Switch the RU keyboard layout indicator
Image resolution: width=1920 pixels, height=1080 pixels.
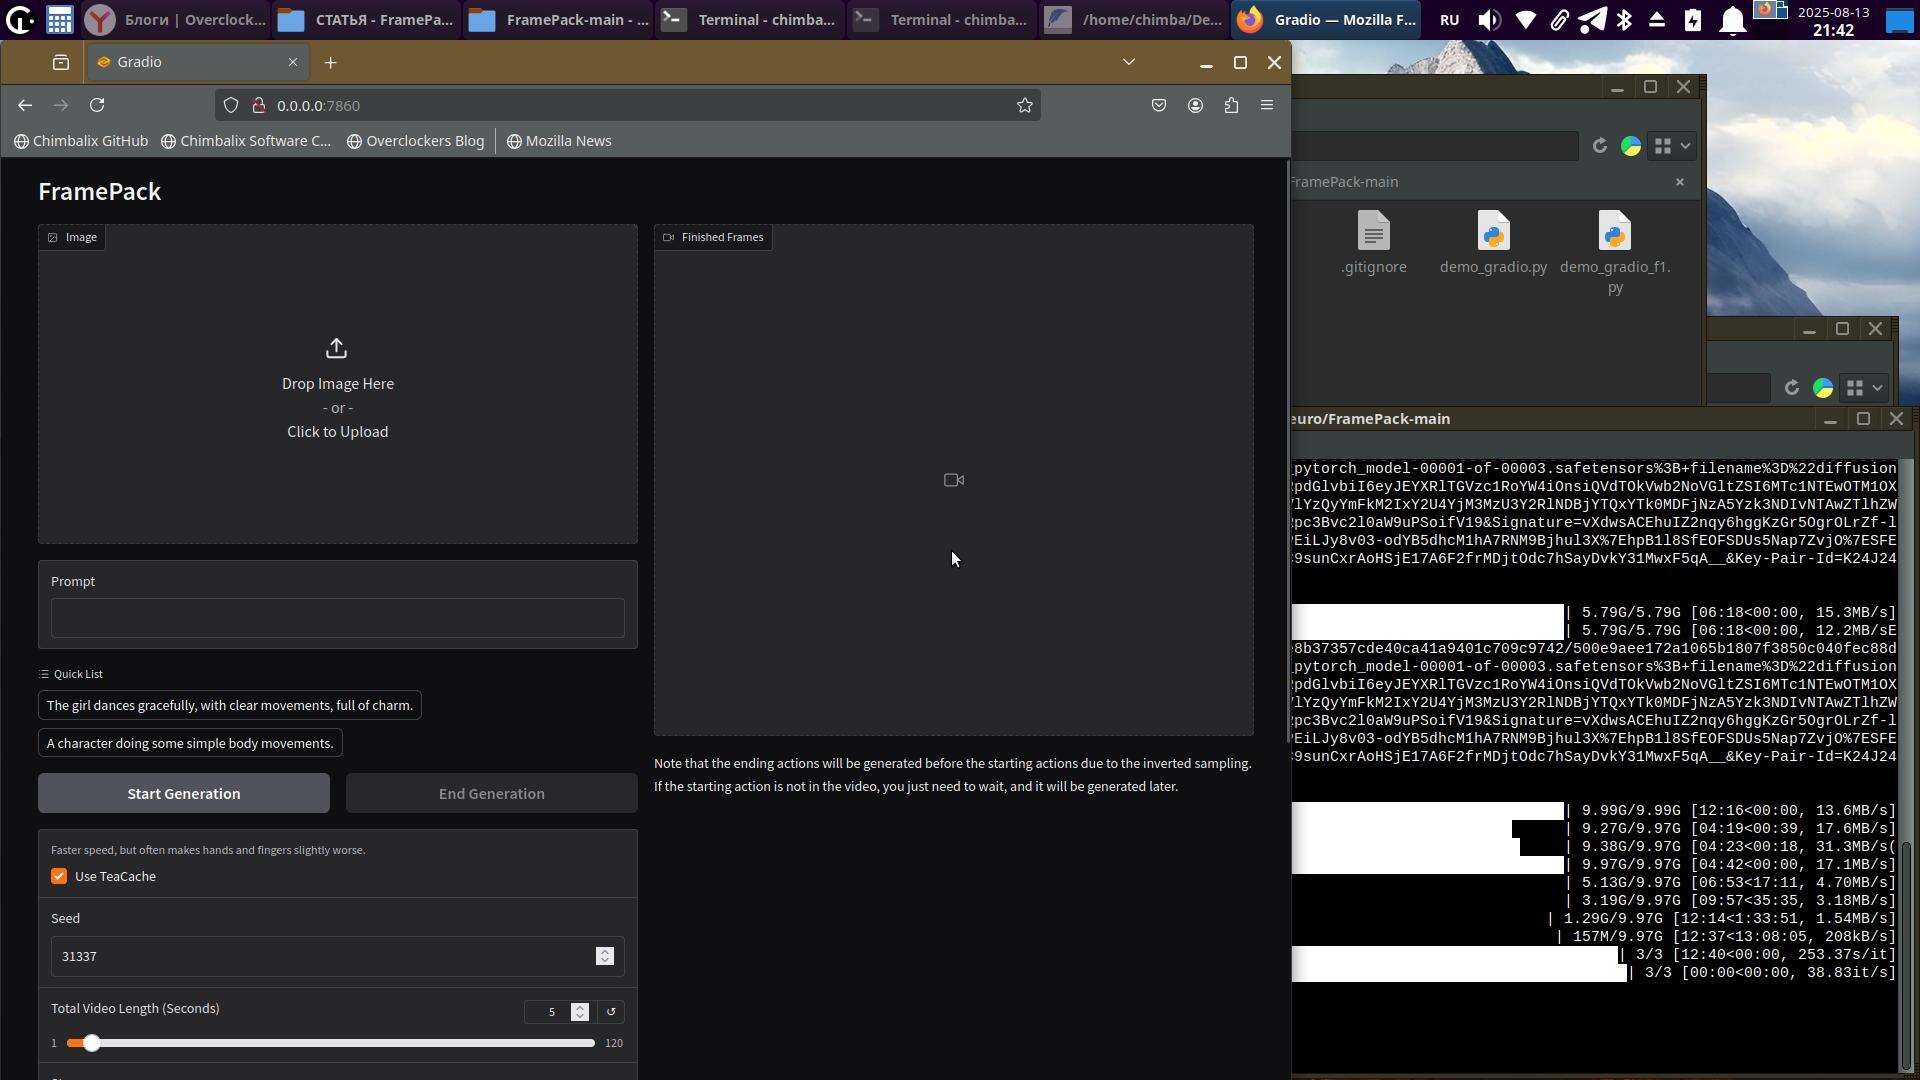click(1449, 20)
